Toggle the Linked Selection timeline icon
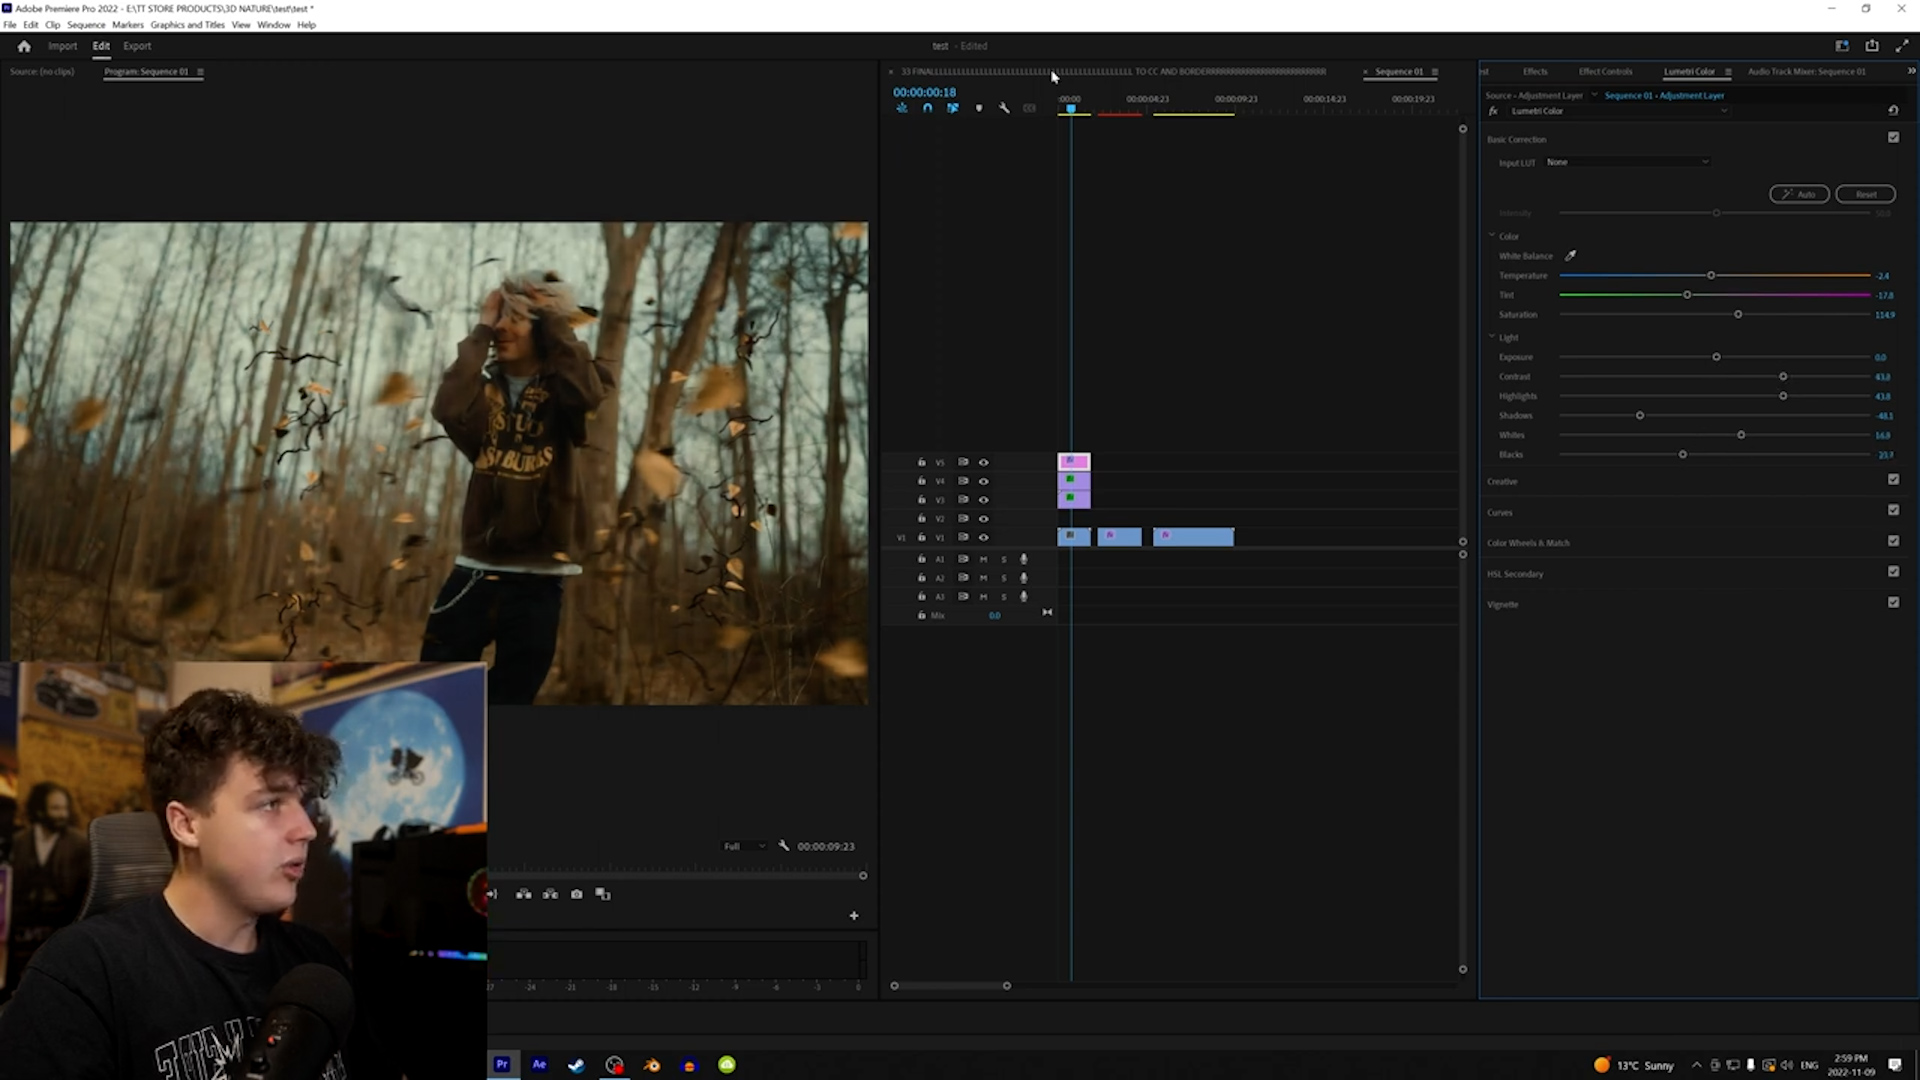 click(953, 108)
